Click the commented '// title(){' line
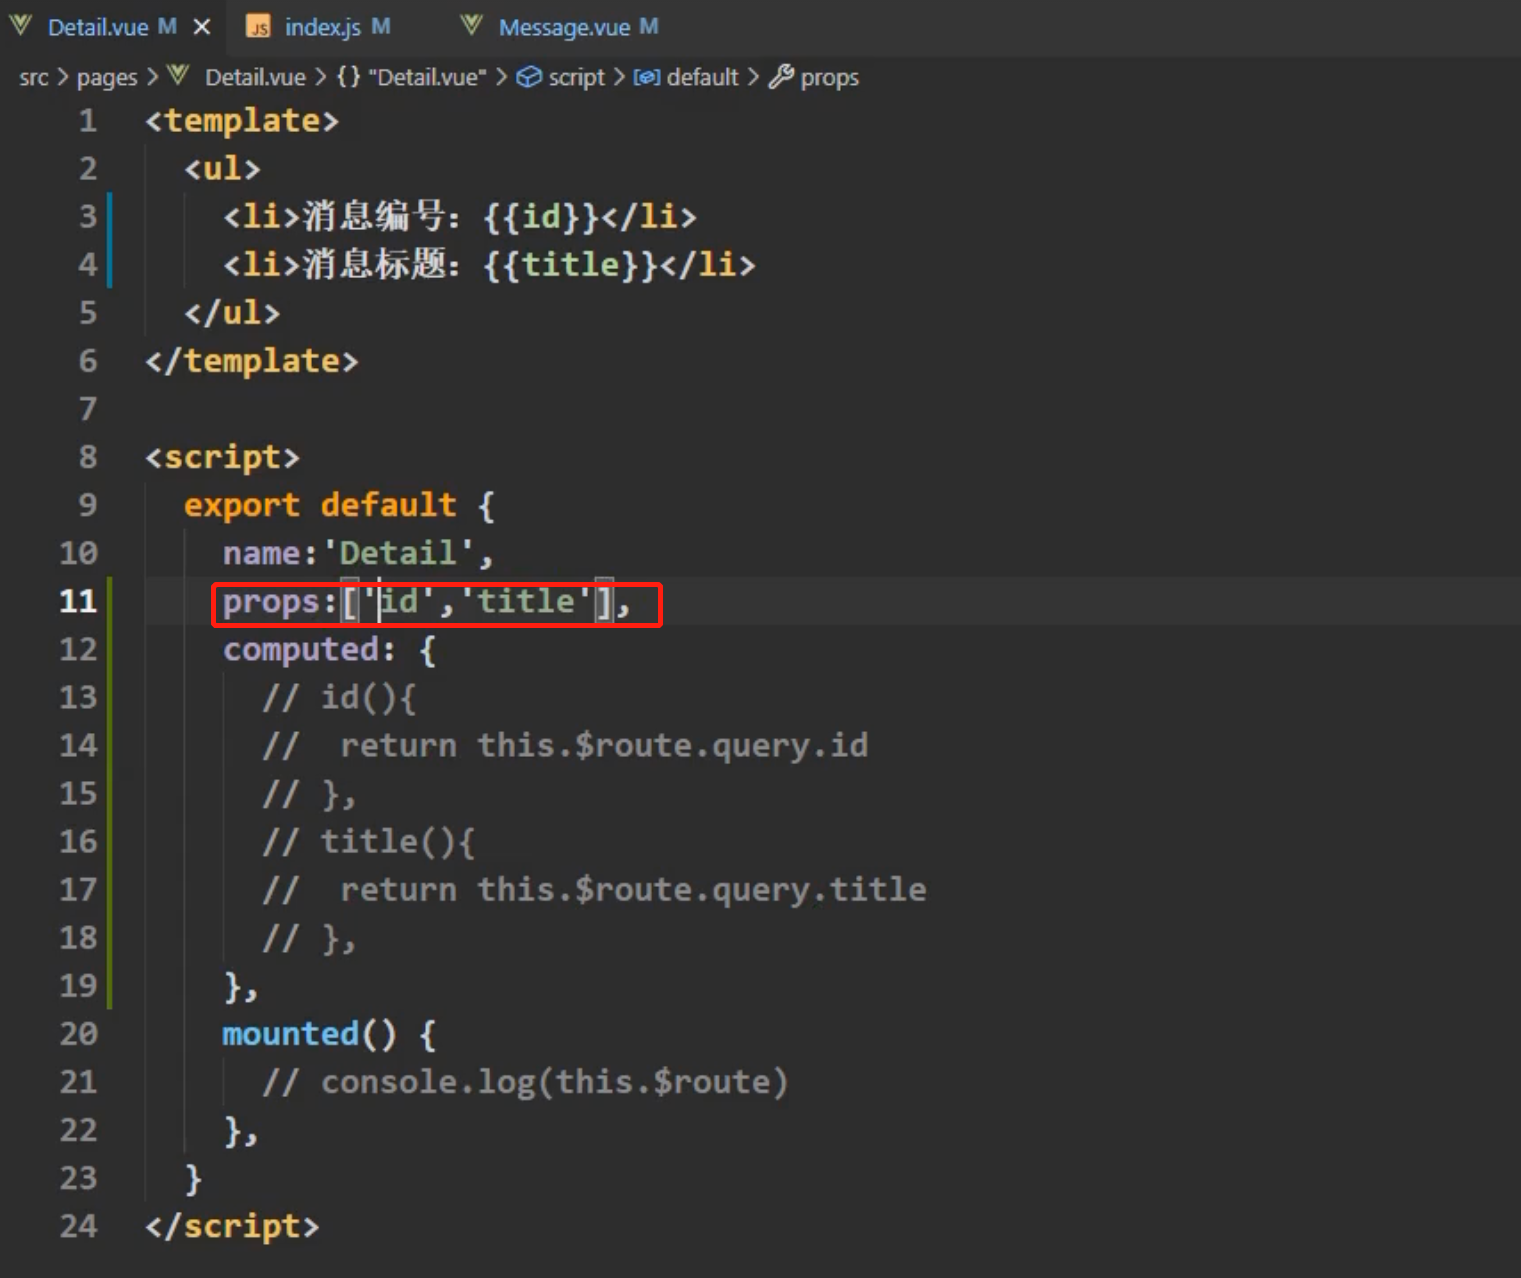 pos(368,841)
